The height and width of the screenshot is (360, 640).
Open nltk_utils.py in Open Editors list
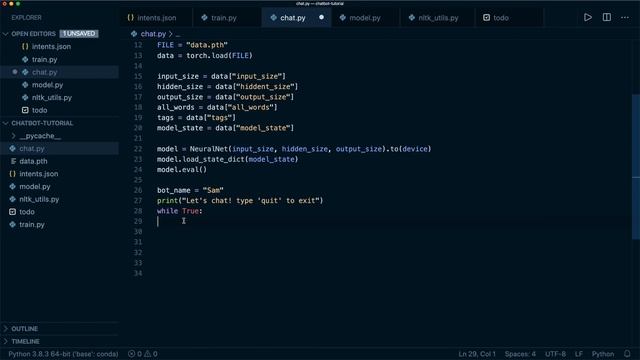(x=52, y=97)
